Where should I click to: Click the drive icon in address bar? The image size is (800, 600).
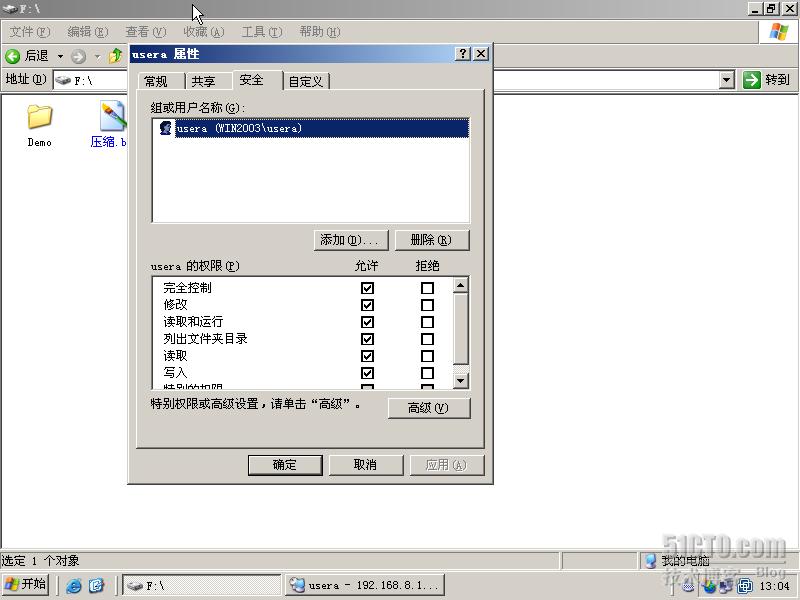click(x=63, y=80)
